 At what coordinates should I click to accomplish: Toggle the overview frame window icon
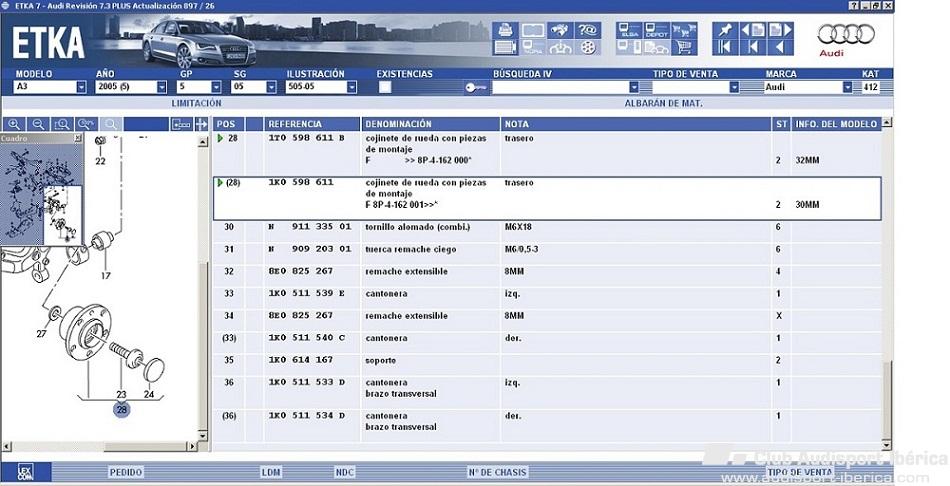coord(181,124)
